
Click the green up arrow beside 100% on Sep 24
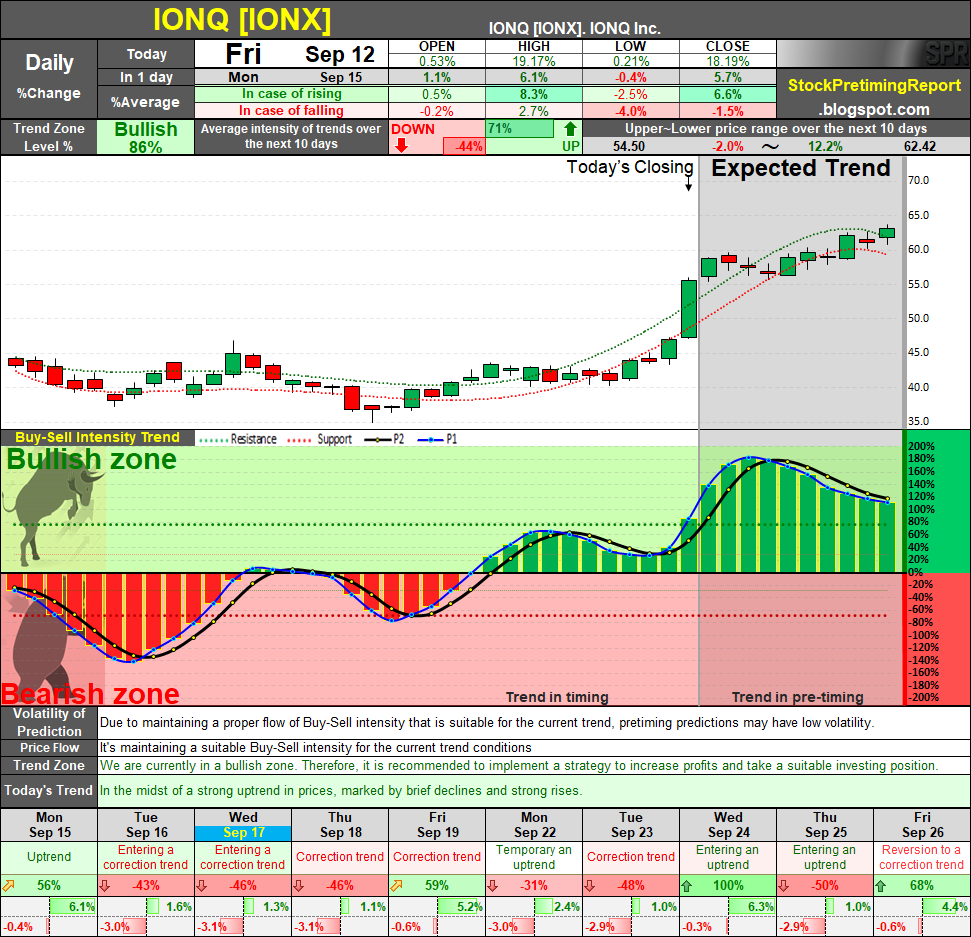[687, 886]
